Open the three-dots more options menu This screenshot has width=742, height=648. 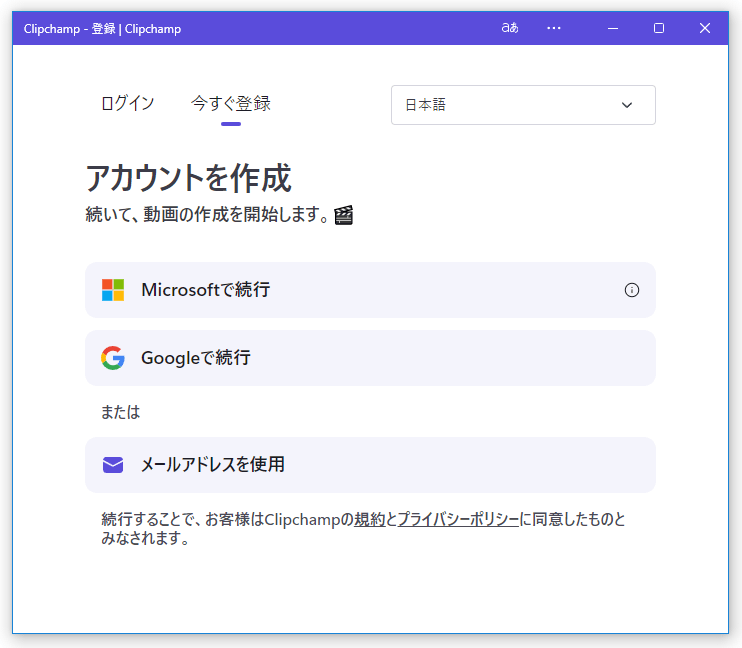pos(554,28)
